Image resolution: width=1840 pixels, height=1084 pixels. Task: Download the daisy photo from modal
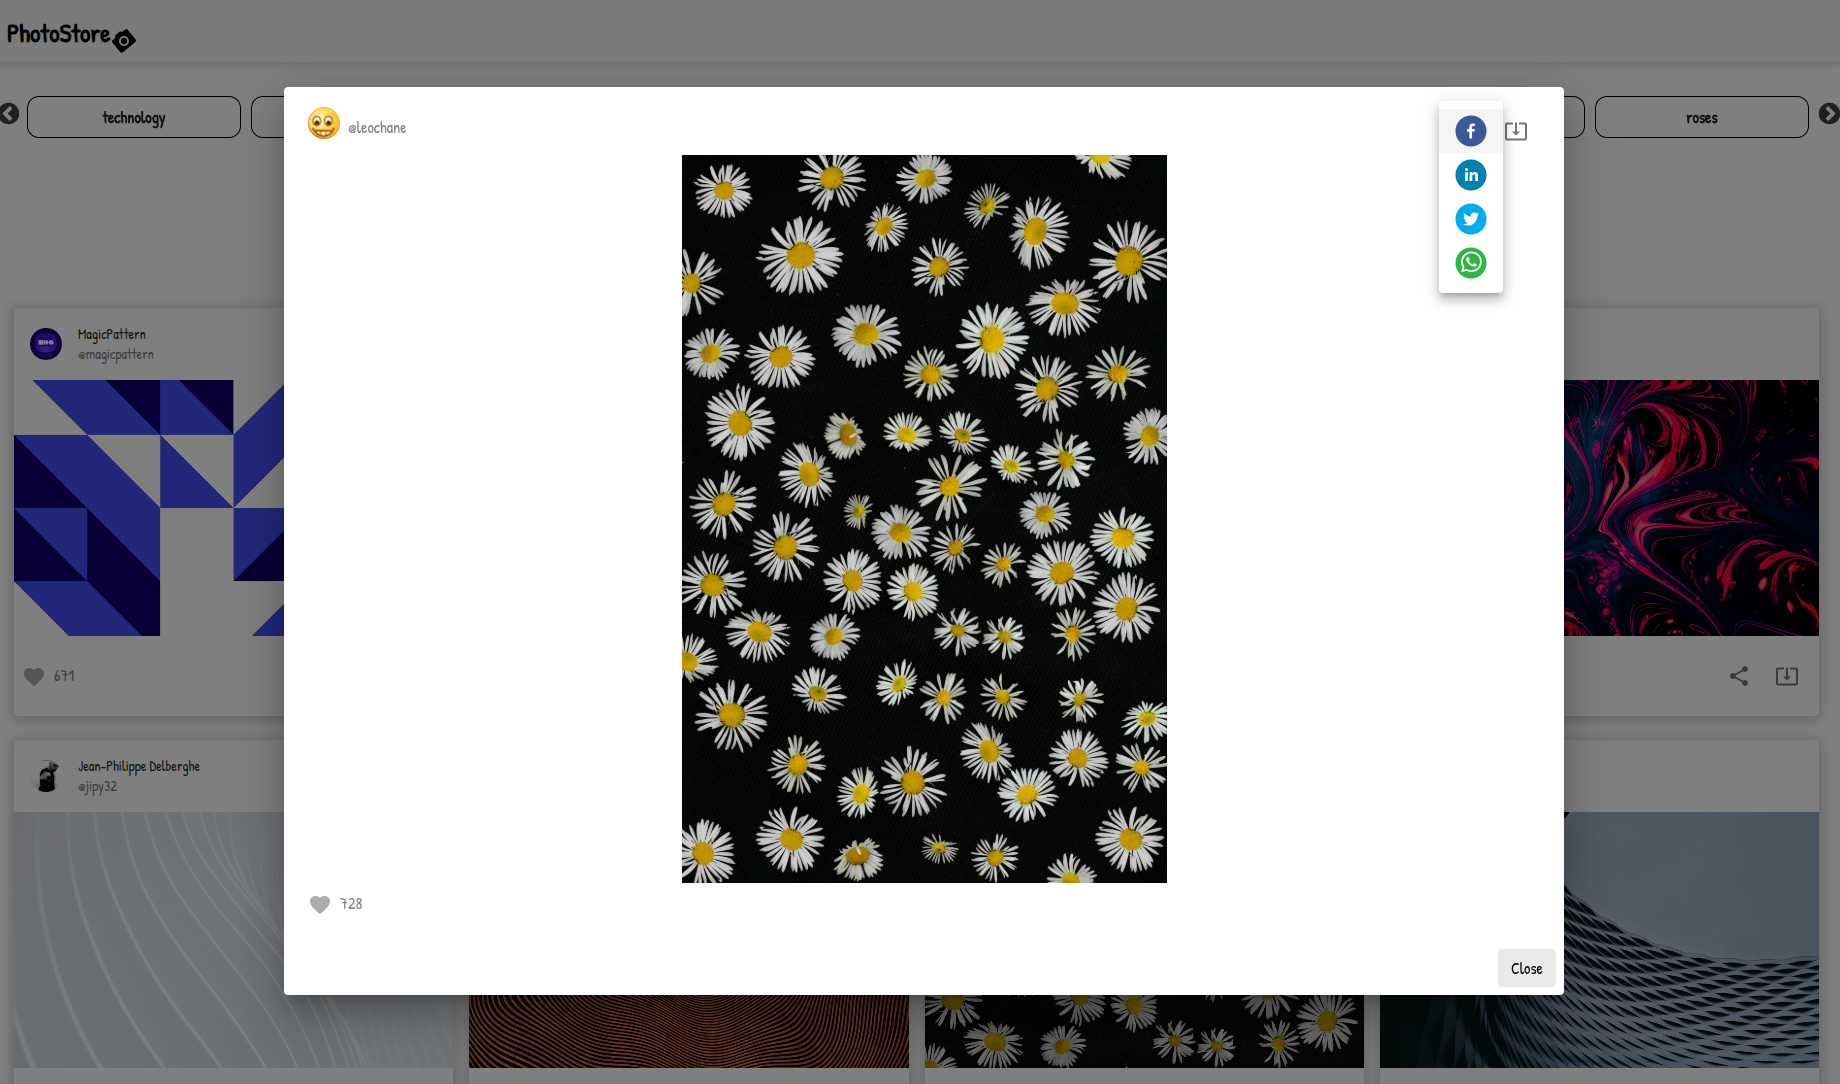[x=1515, y=131]
